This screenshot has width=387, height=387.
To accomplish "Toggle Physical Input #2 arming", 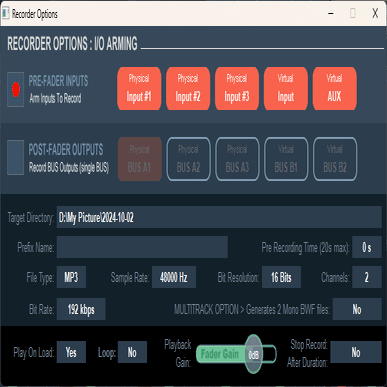I will [188, 89].
